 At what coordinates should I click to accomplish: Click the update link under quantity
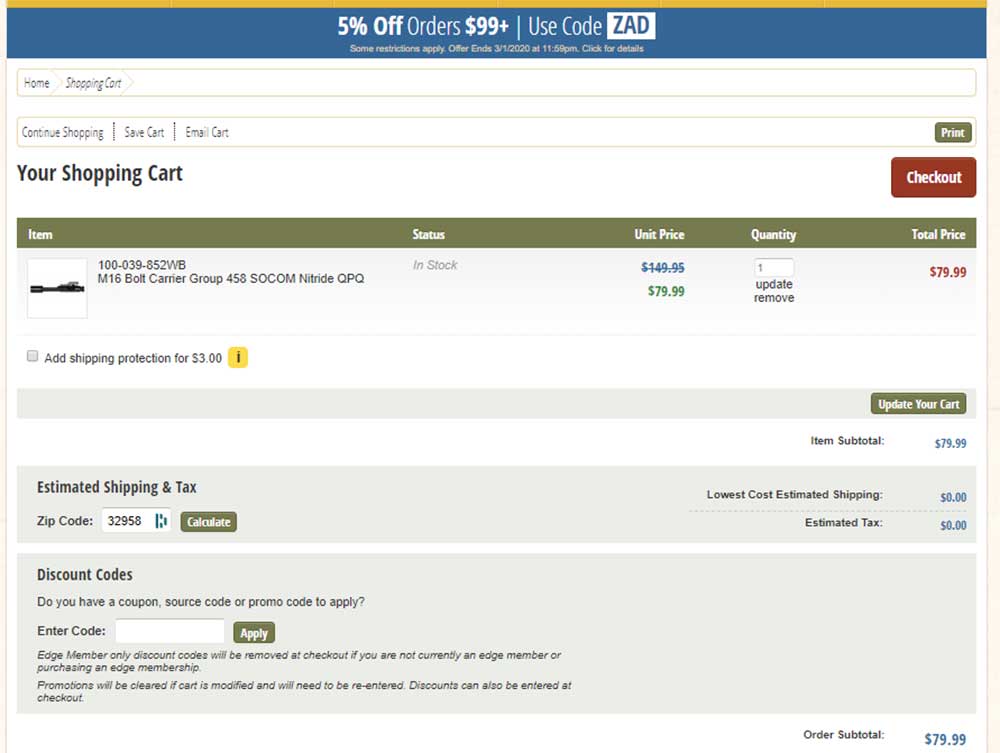(x=774, y=284)
